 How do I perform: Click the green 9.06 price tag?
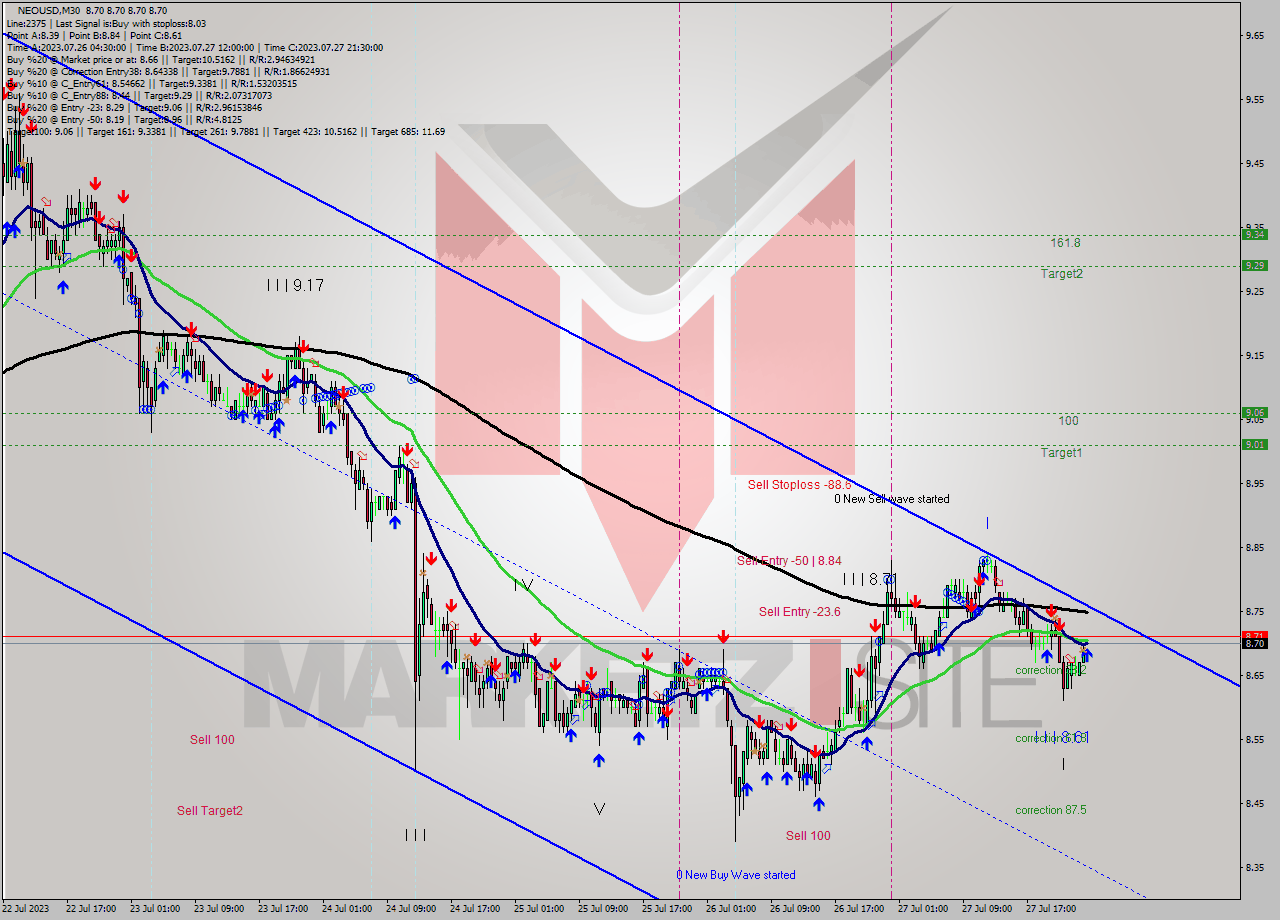pyautogui.click(x=1254, y=412)
